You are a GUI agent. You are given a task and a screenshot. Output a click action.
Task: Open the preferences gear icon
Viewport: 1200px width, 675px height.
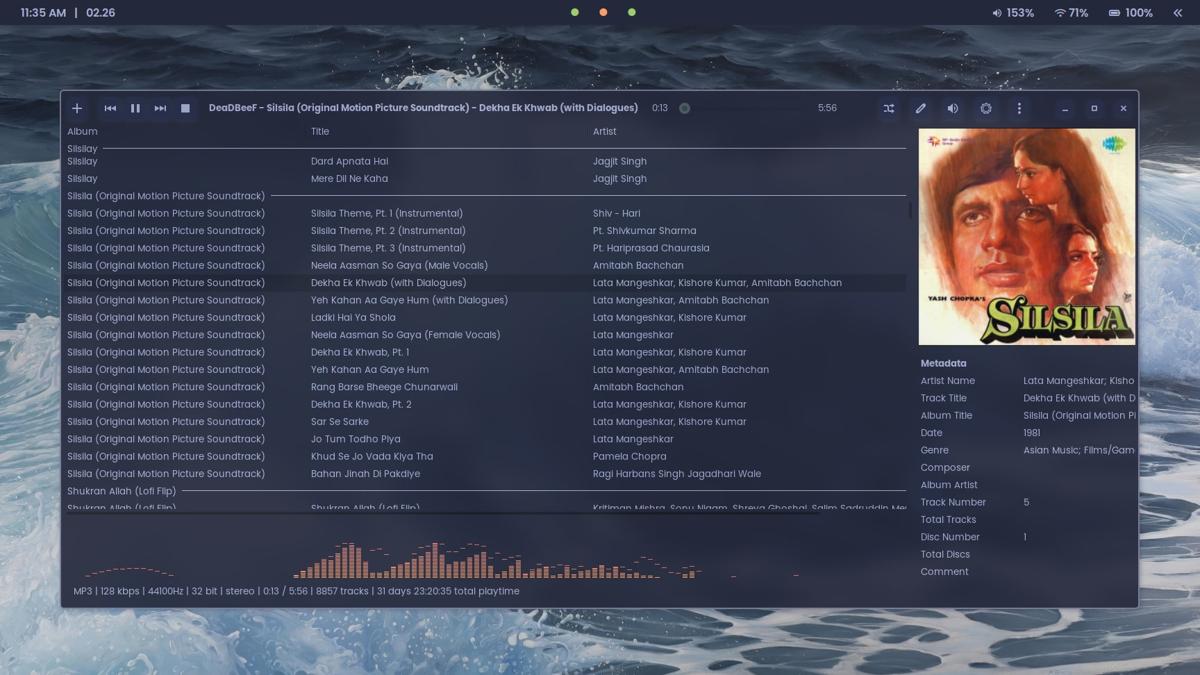986,108
